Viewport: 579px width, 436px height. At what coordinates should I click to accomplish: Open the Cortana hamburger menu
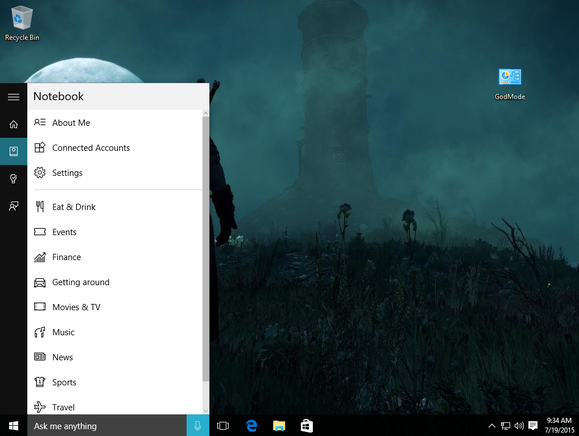pyautogui.click(x=14, y=97)
